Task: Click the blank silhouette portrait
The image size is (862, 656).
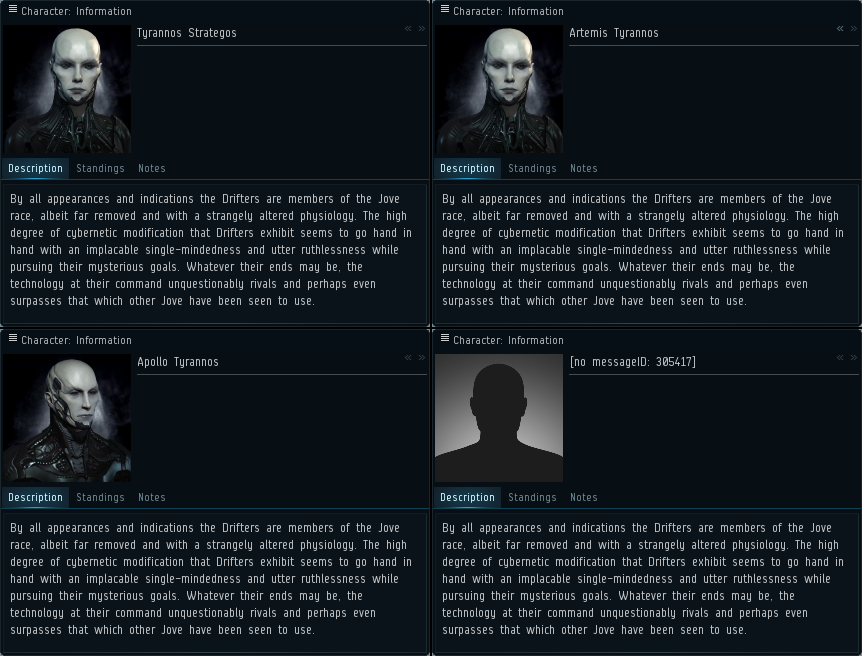Action: 499,418
